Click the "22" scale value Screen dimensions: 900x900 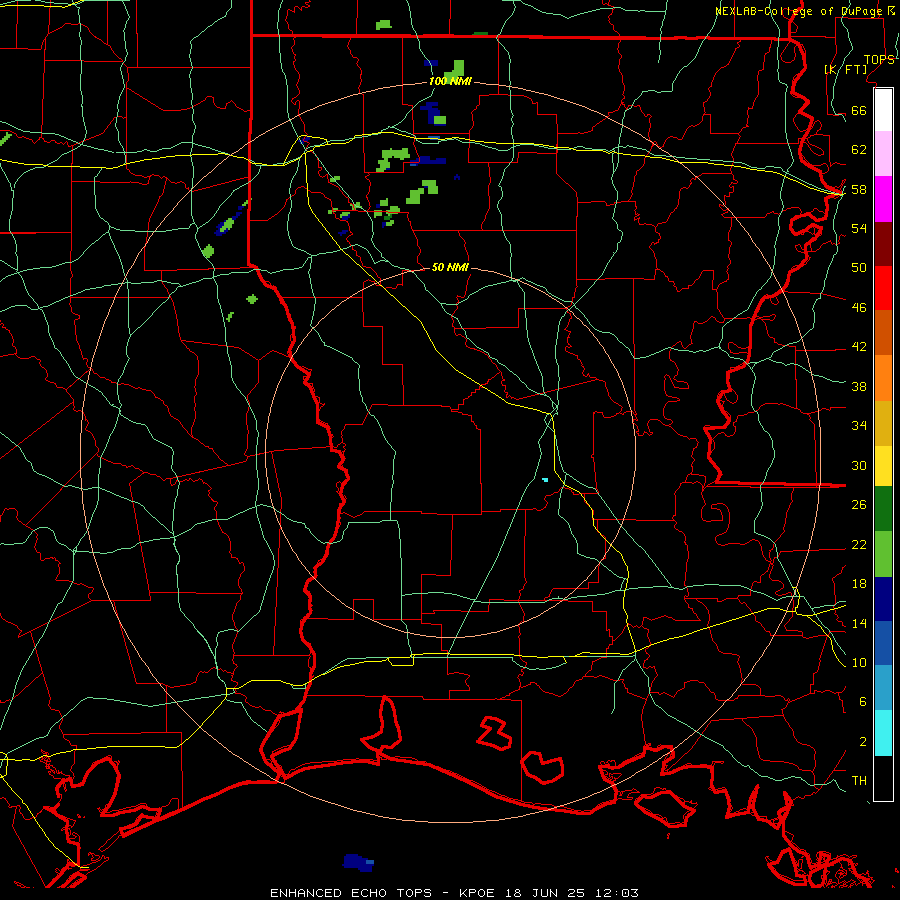[x=859, y=544]
